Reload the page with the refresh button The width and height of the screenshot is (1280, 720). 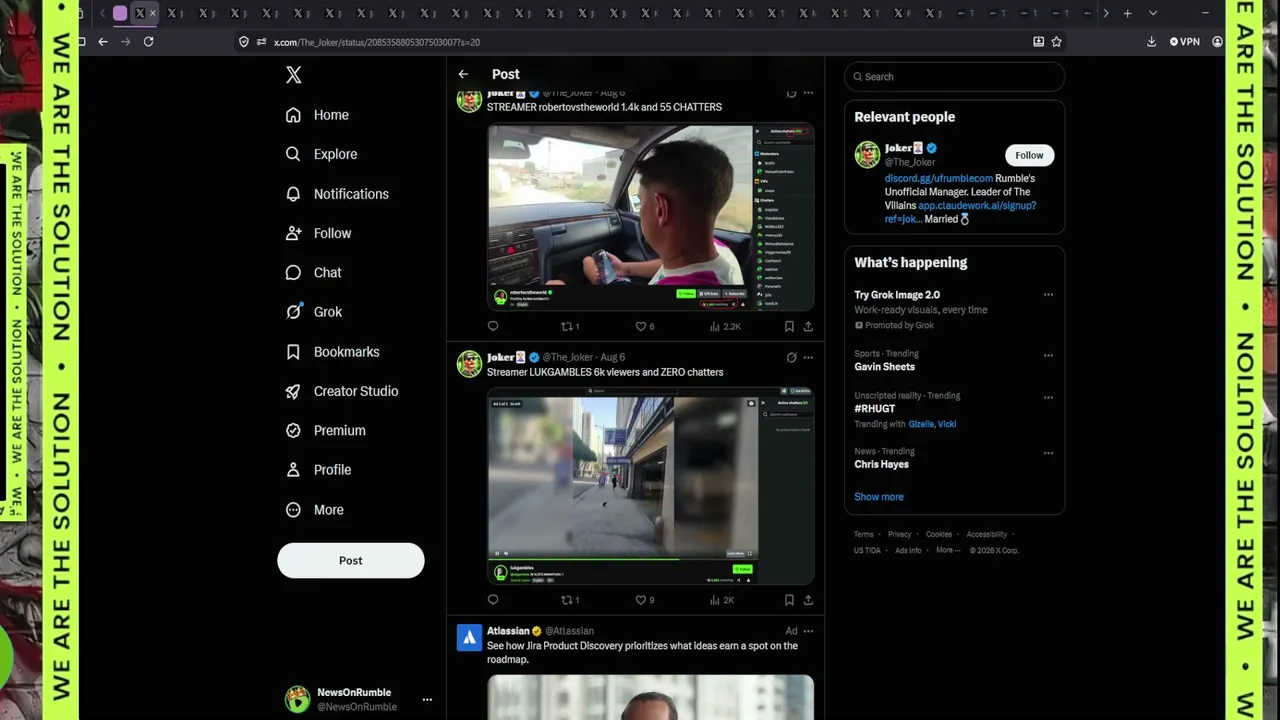(x=148, y=42)
